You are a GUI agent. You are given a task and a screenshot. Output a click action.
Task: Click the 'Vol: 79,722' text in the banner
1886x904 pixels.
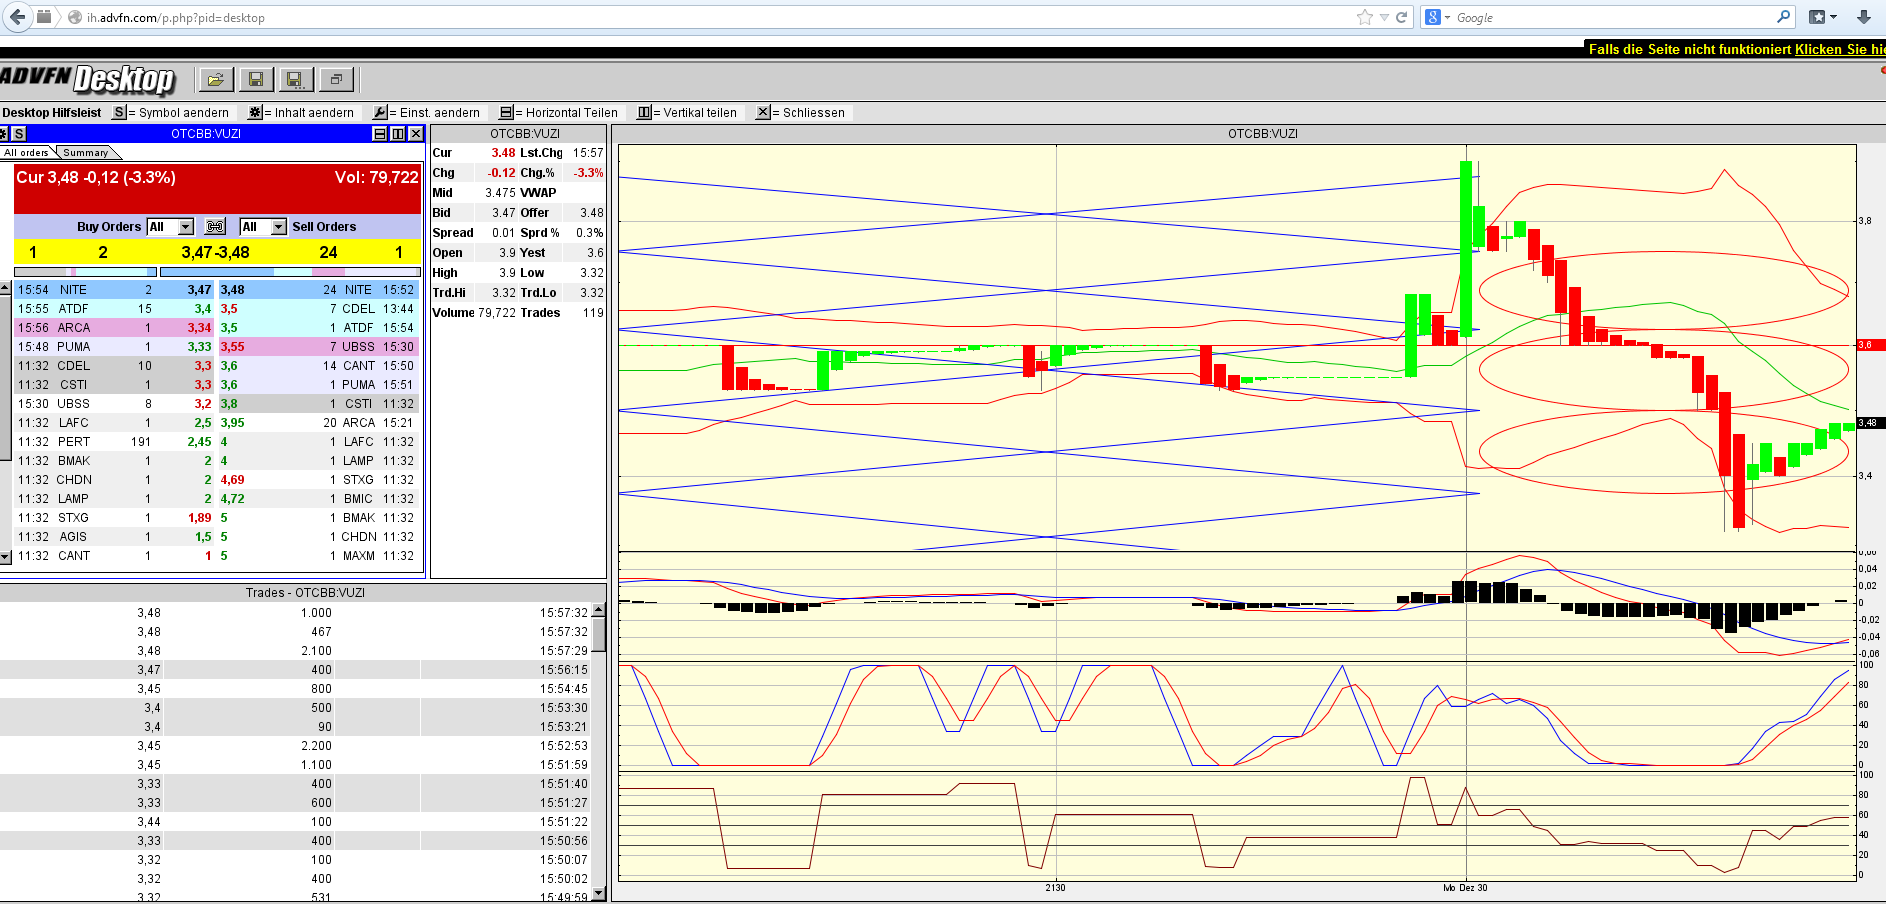[x=376, y=178]
